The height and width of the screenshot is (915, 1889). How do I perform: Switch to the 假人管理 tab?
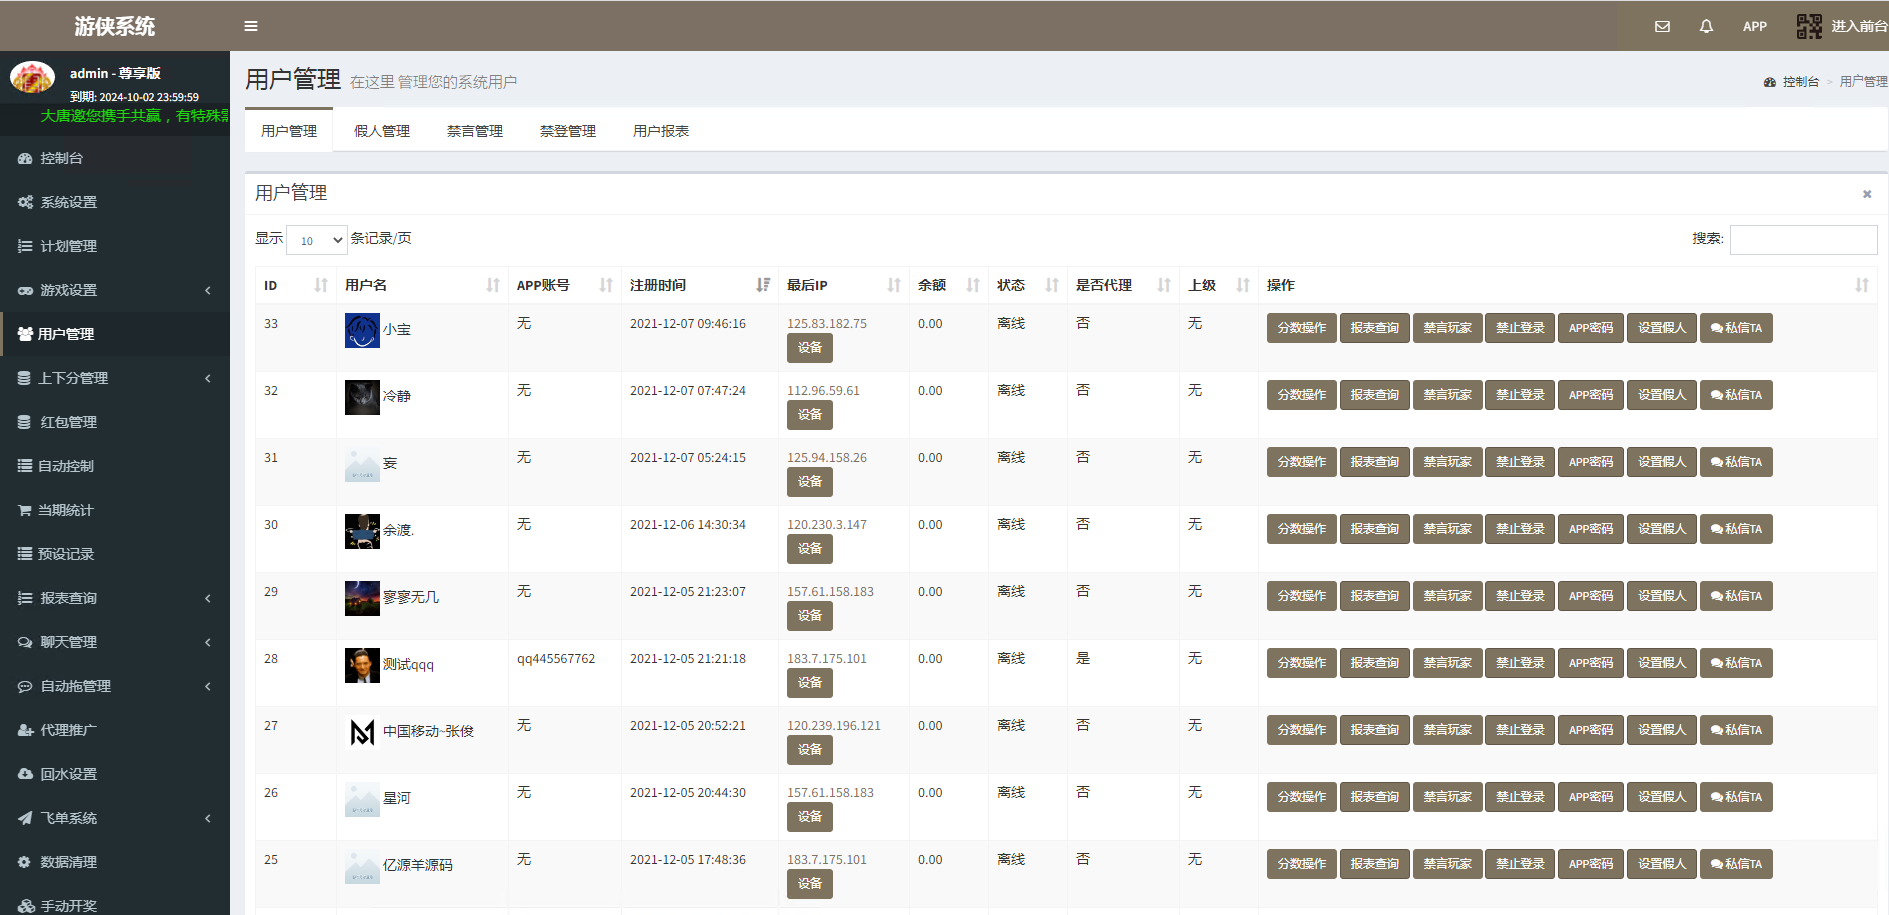(x=382, y=131)
